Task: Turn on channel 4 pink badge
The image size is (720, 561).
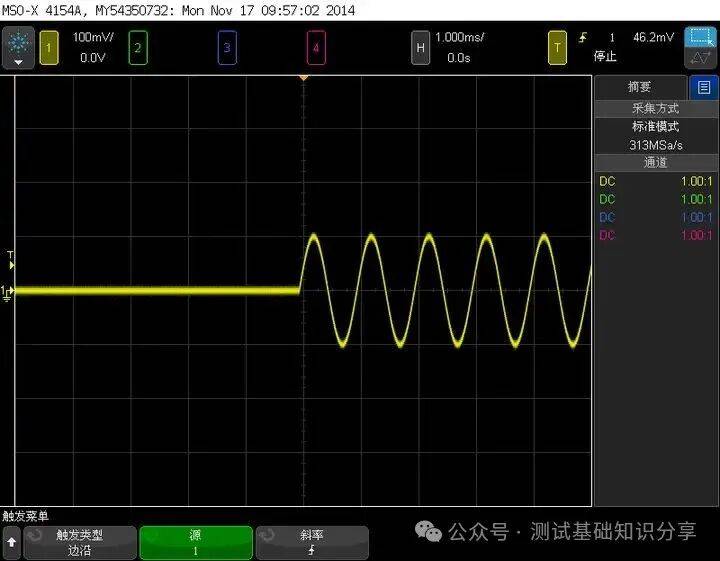Action: pyautogui.click(x=316, y=47)
